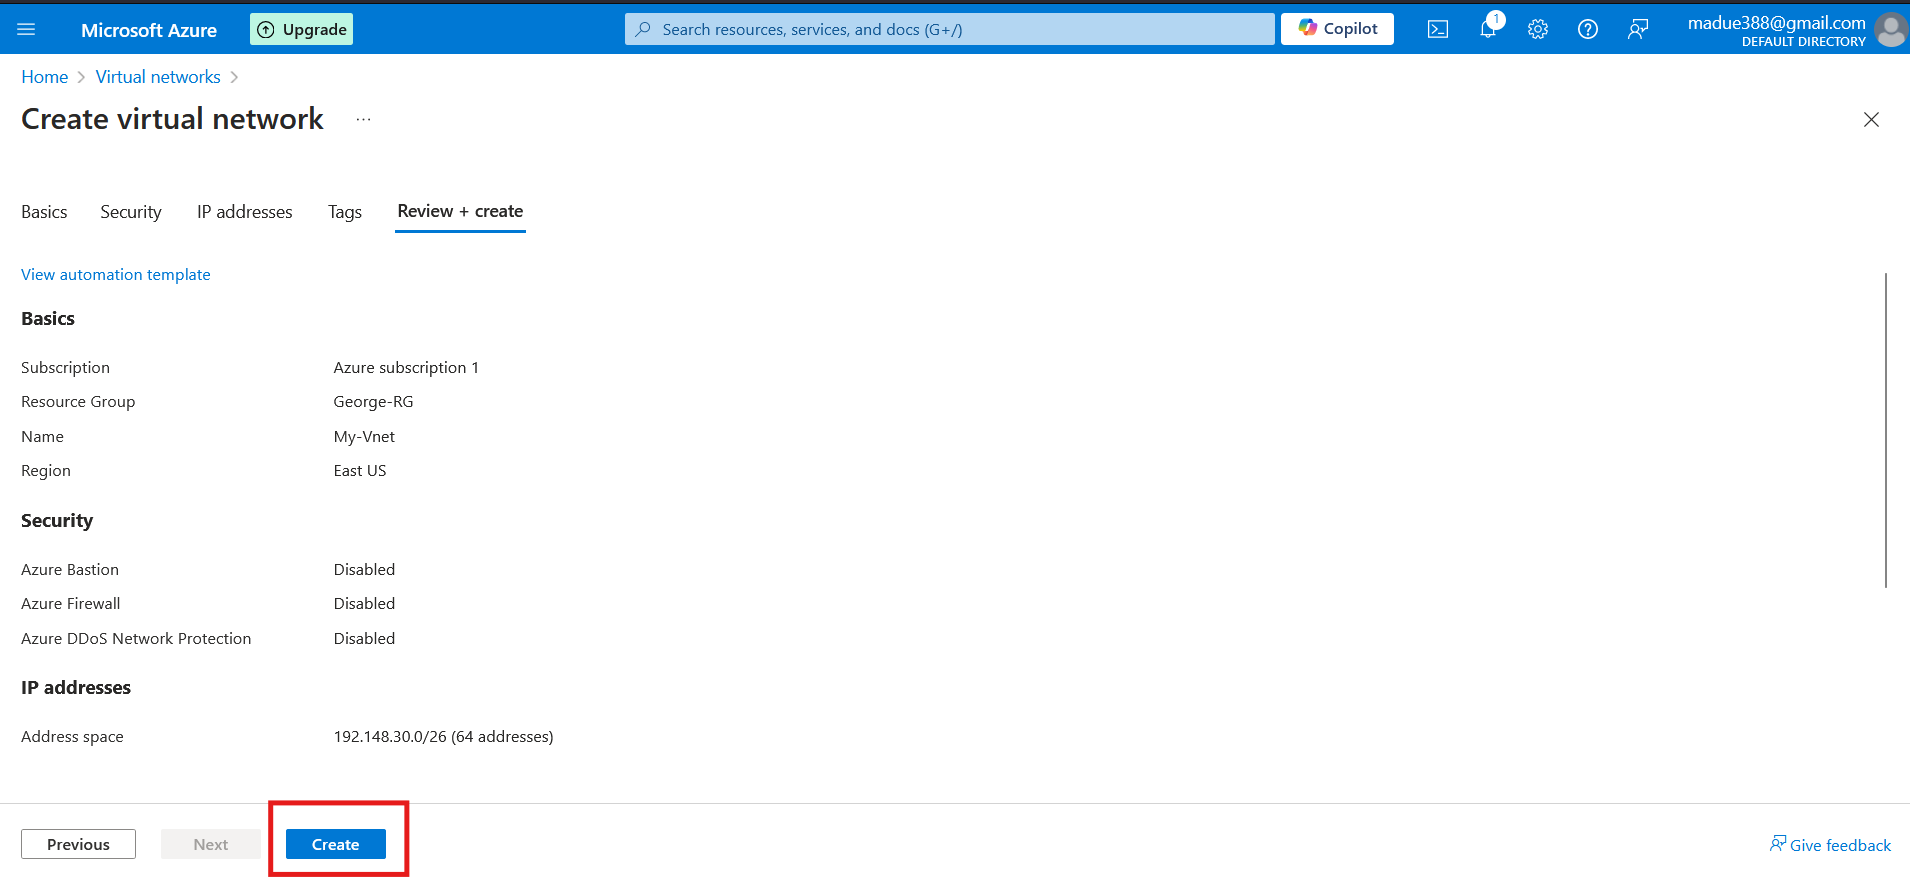Screen dimensions: 1910x877
Task: Click the Upgrade button
Action: [x=301, y=29]
